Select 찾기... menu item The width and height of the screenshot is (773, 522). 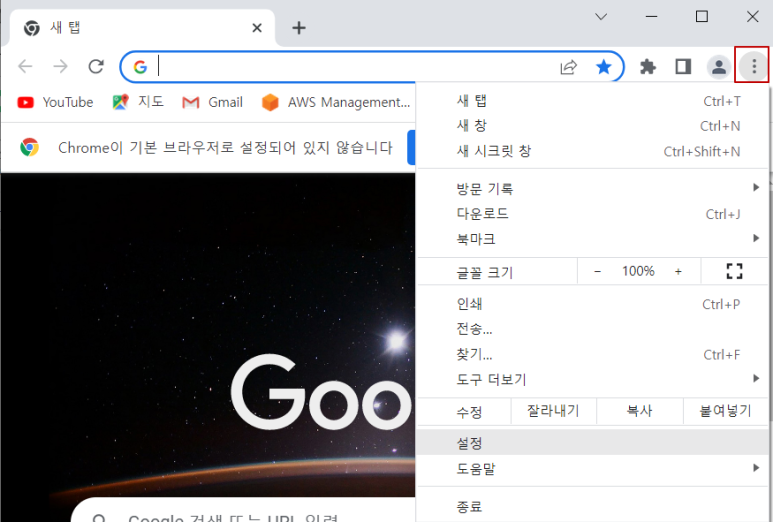(x=593, y=354)
